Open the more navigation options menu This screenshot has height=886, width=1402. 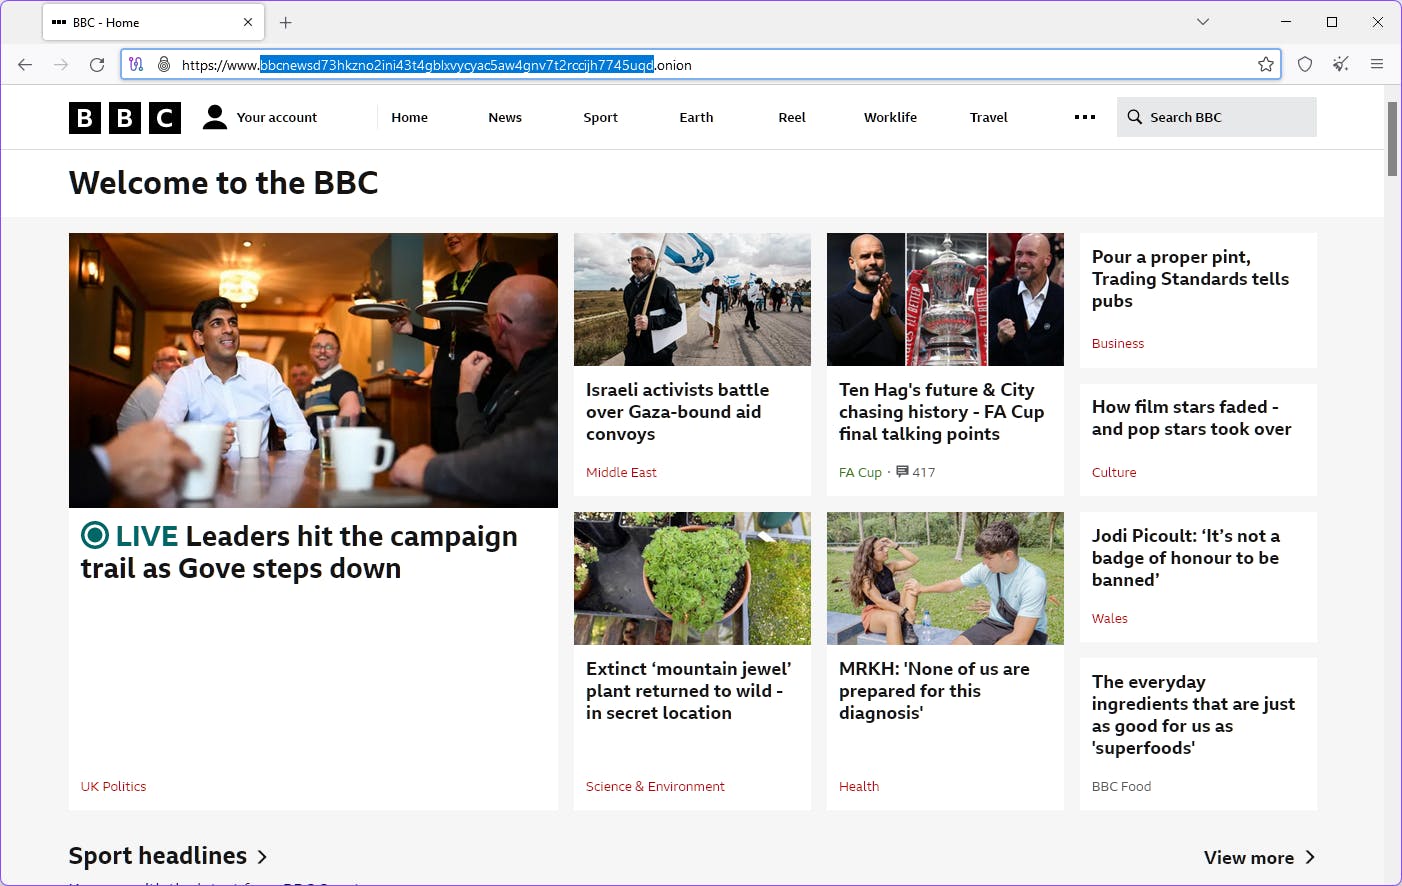pos(1085,117)
